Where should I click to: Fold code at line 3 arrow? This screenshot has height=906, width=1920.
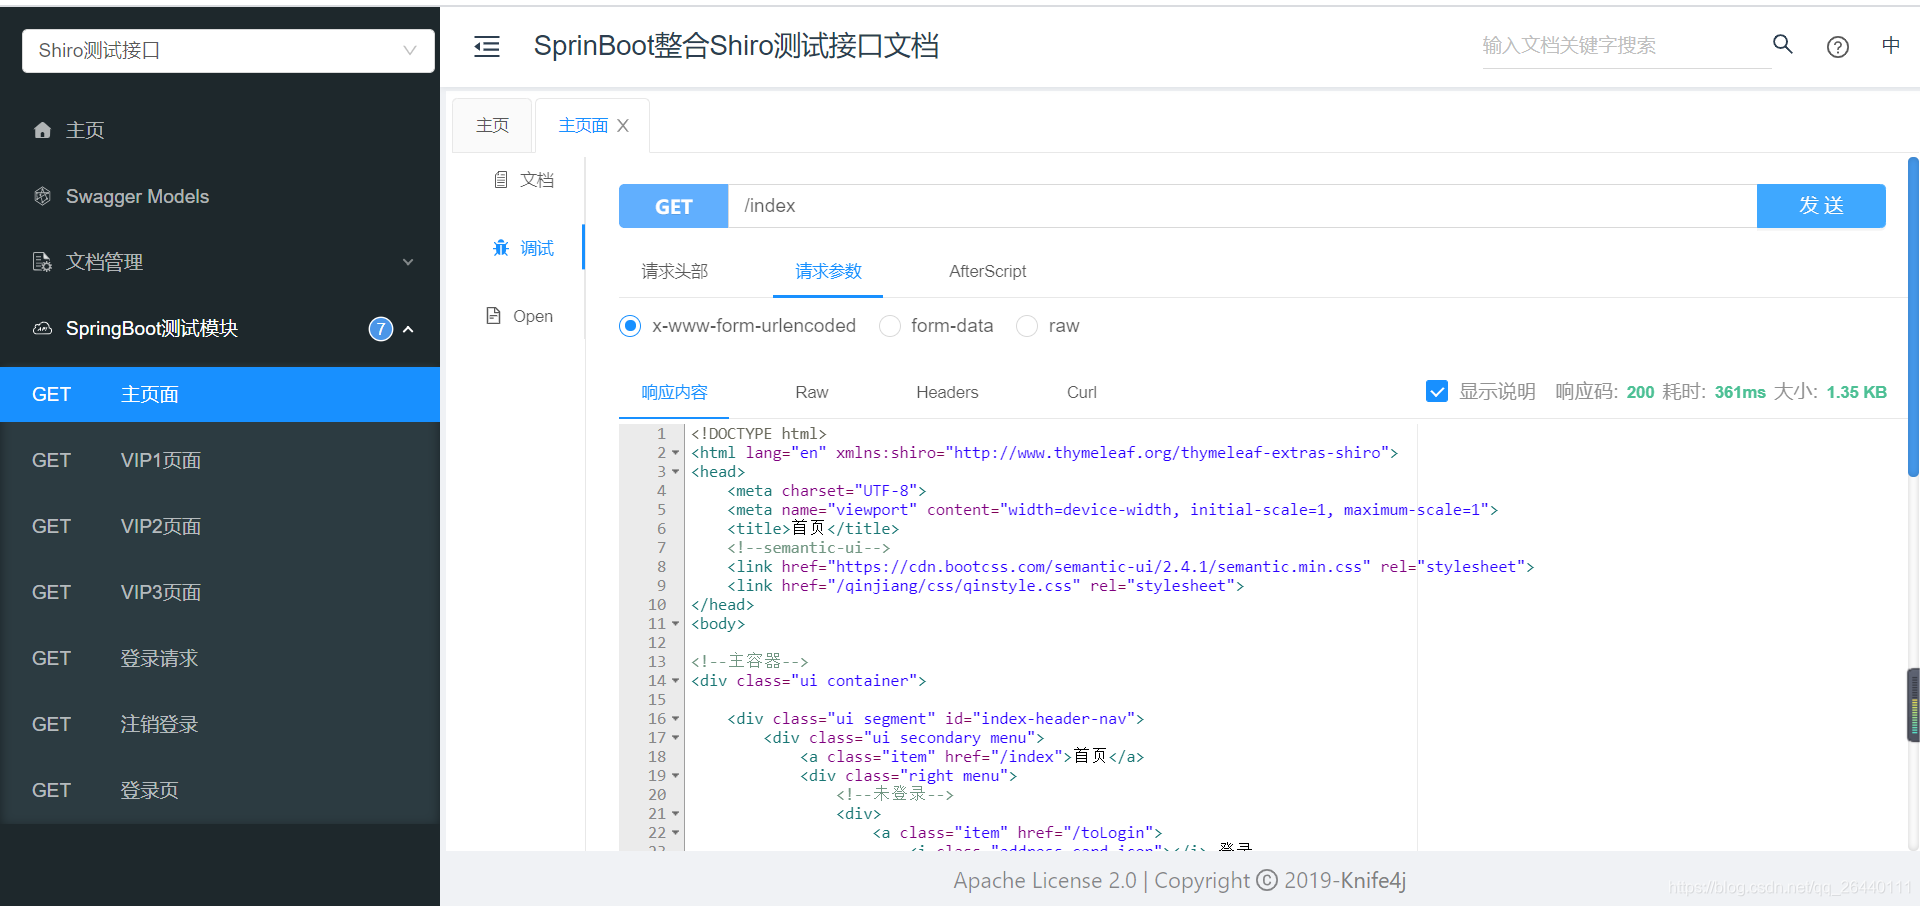pyautogui.click(x=676, y=472)
